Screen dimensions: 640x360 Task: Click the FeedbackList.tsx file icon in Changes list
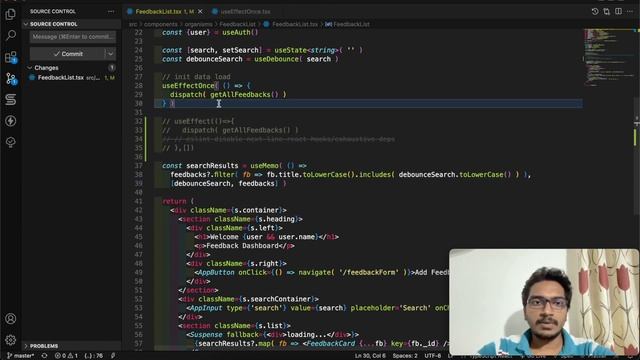click(x=32, y=78)
